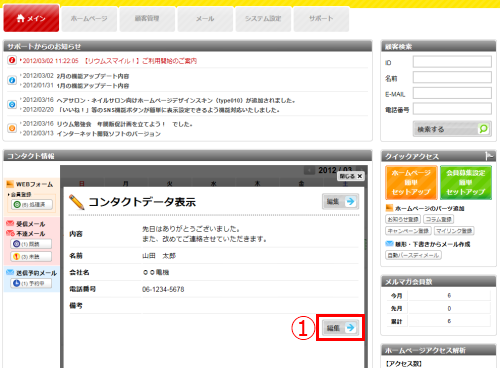Viewport: 500px width, 368px height.
Task: Click the flag icon in クイックアクセス header
Action: (x=489, y=156)
